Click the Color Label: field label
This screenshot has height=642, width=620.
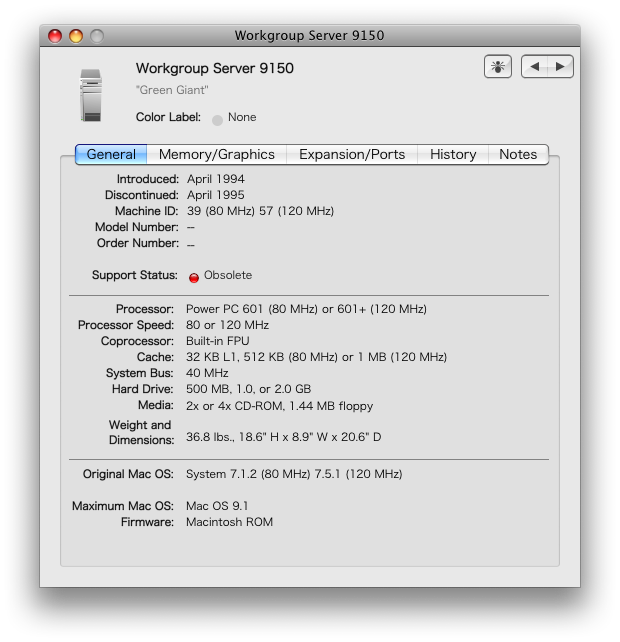pos(168,117)
